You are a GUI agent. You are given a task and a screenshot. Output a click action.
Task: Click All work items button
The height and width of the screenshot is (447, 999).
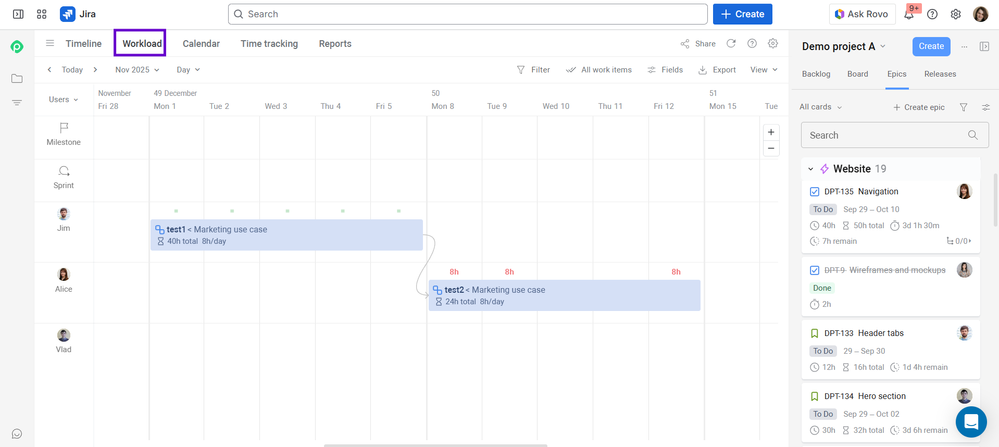click(599, 70)
